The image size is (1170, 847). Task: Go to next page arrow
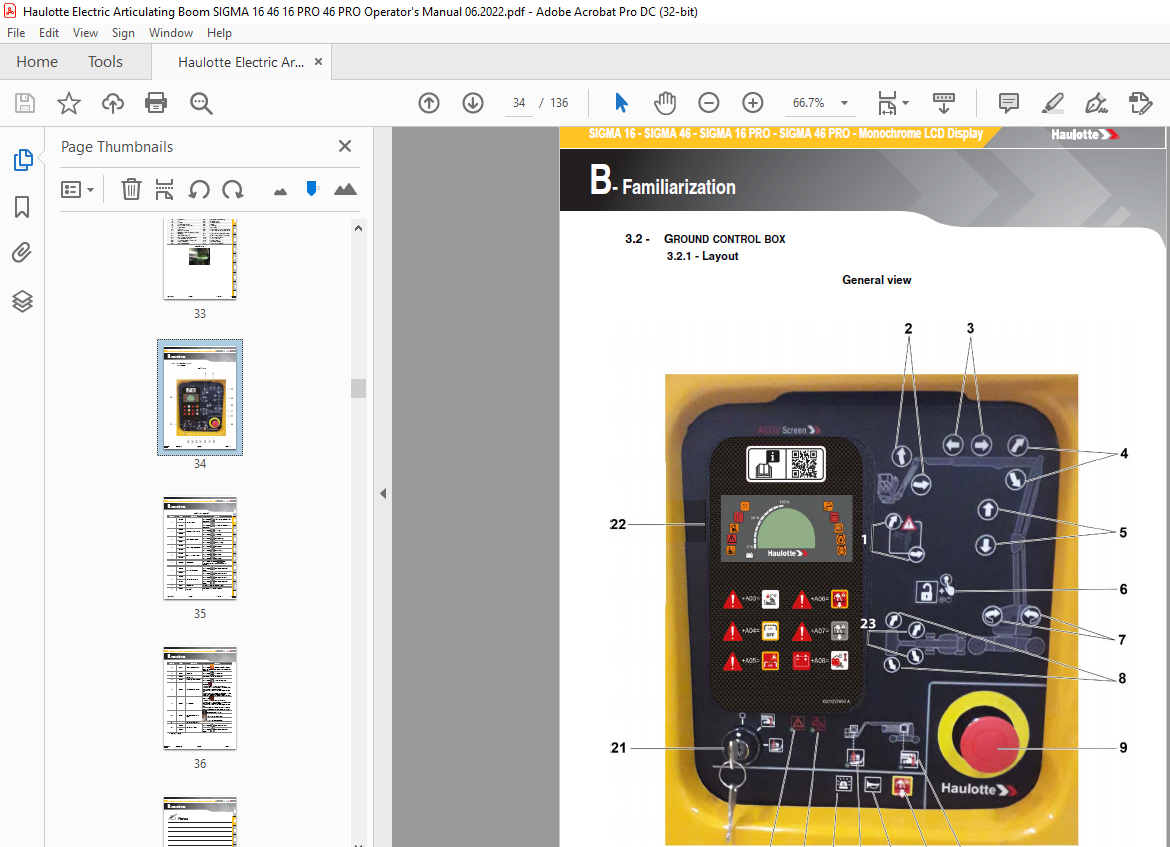(x=473, y=103)
